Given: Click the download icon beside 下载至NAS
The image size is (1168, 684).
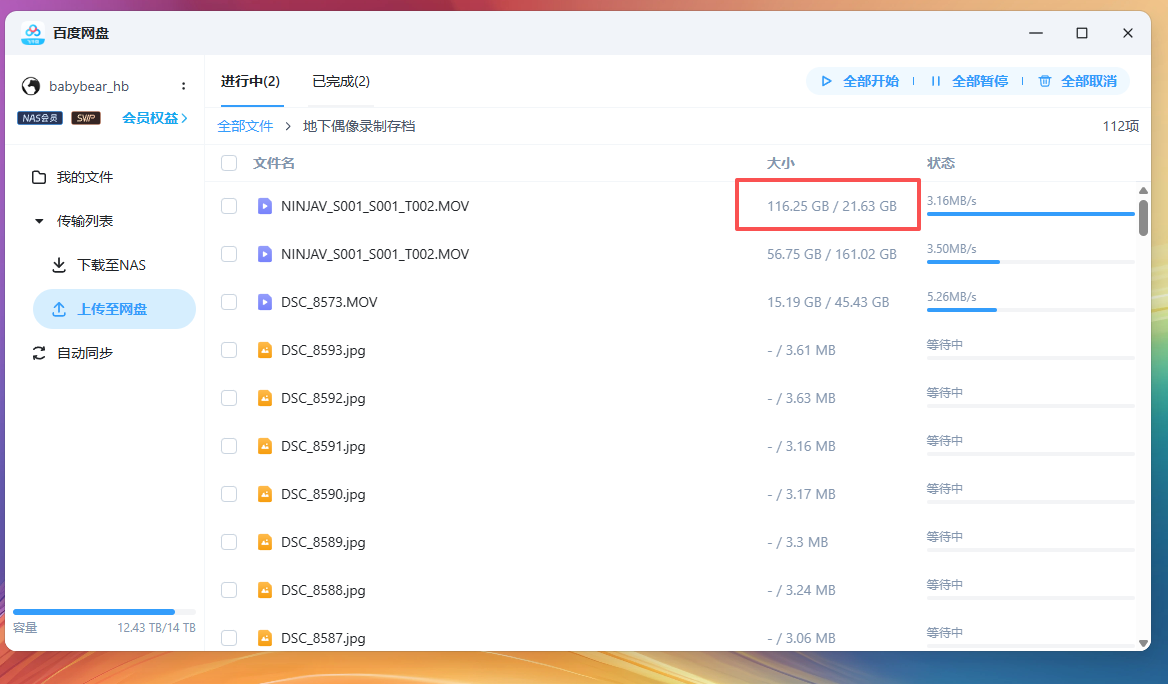Looking at the screenshot, I should [59, 265].
